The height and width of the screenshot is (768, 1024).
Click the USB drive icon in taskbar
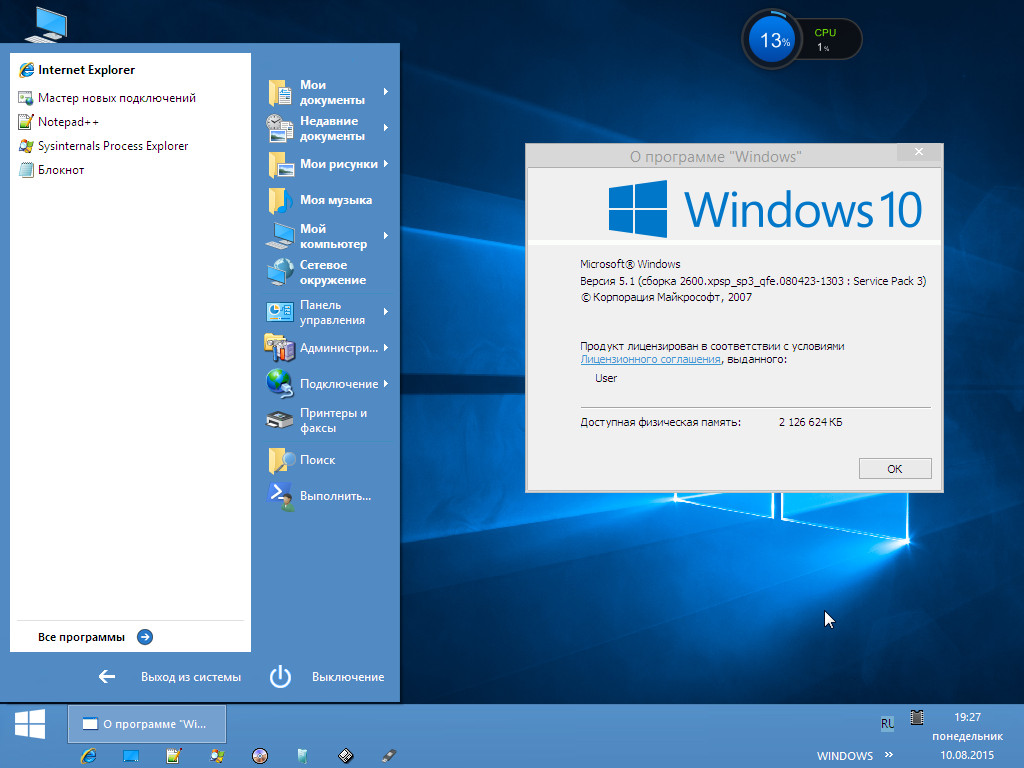[x=389, y=755]
